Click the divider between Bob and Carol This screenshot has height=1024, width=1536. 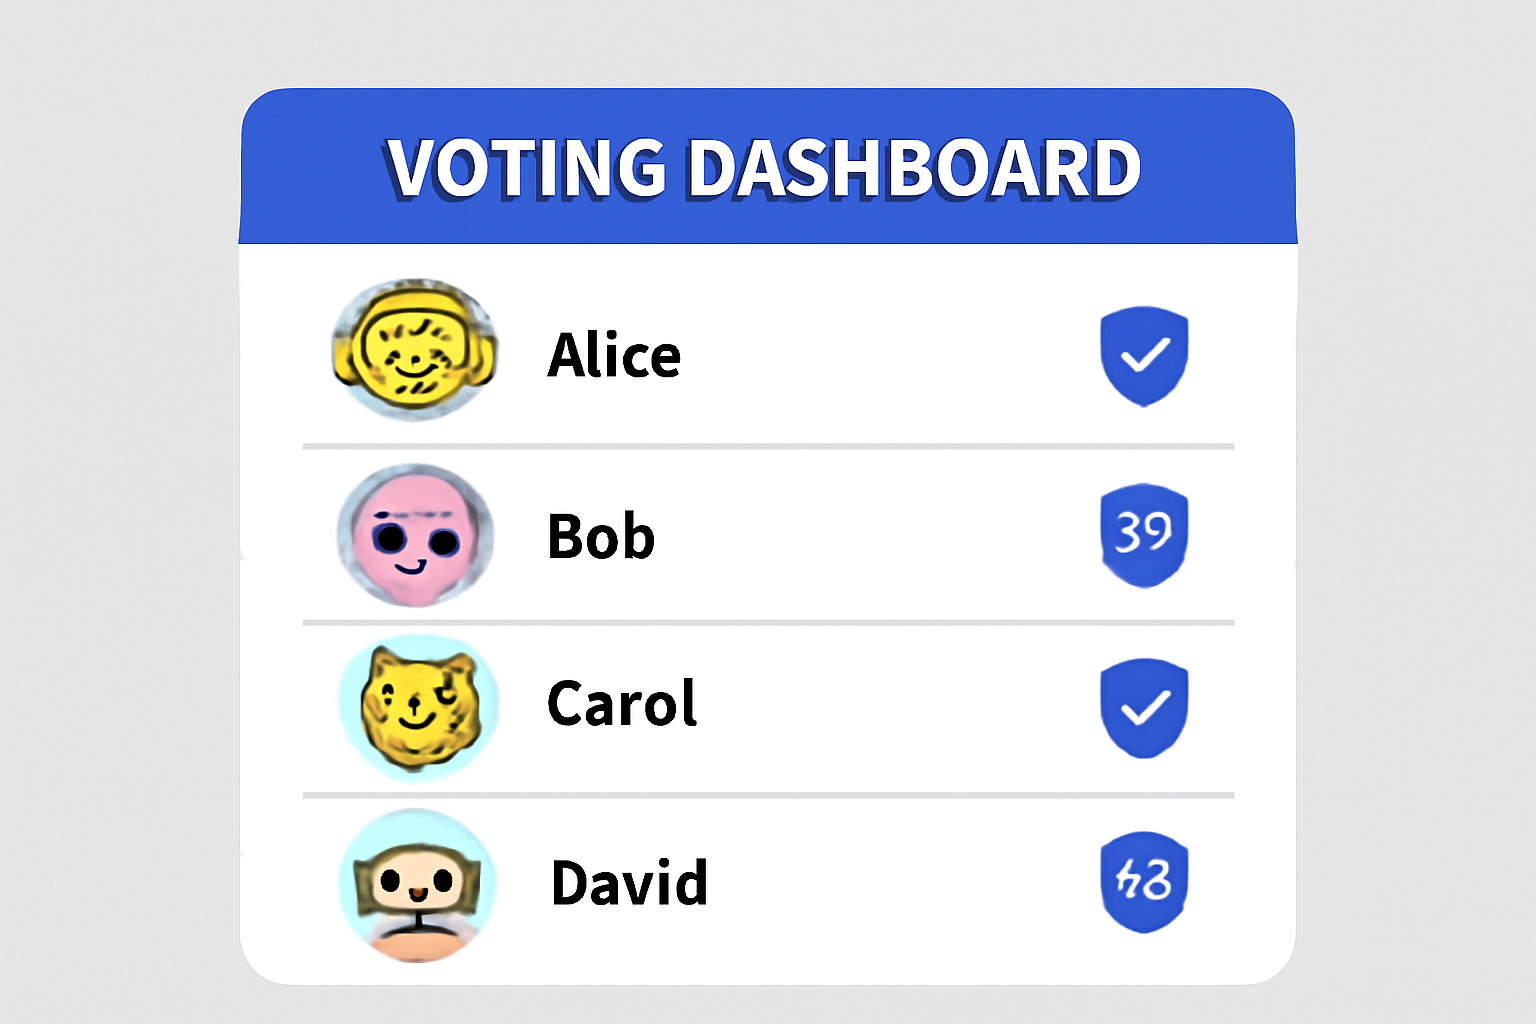pyautogui.click(x=768, y=623)
